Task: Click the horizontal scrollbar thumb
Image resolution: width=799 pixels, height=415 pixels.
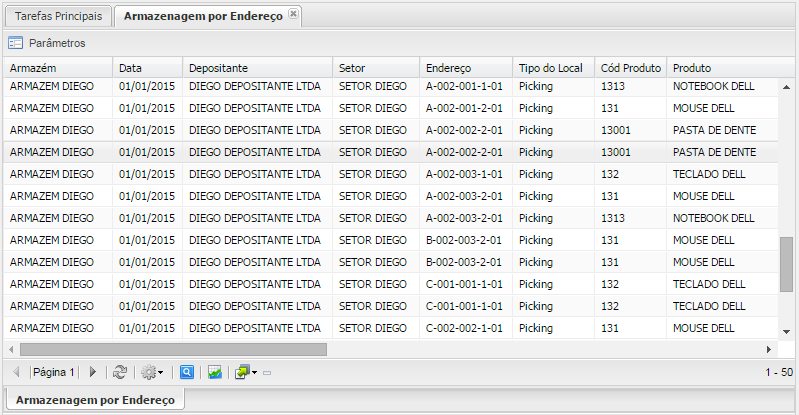Action: coord(173,349)
